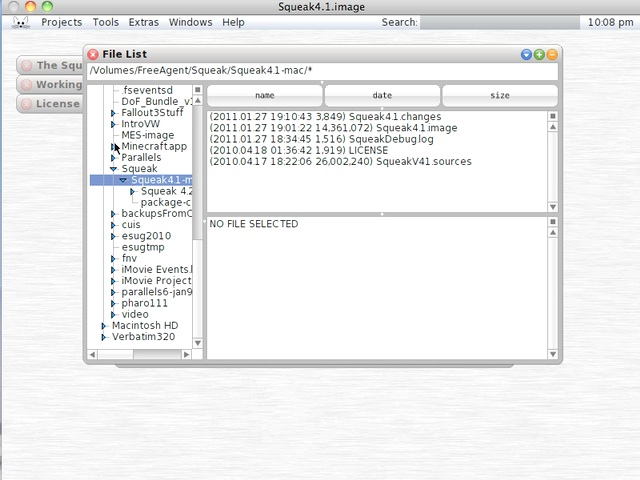The height and width of the screenshot is (480, 640).
Task: Collapse File List with orange minus icon
Action: pos(552,54)
